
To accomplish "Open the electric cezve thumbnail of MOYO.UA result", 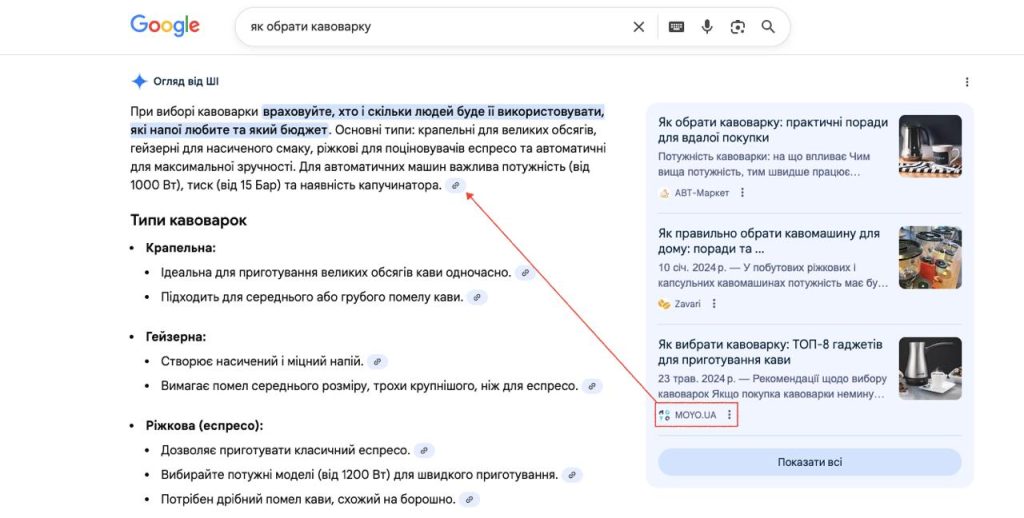I will point(930,368).
